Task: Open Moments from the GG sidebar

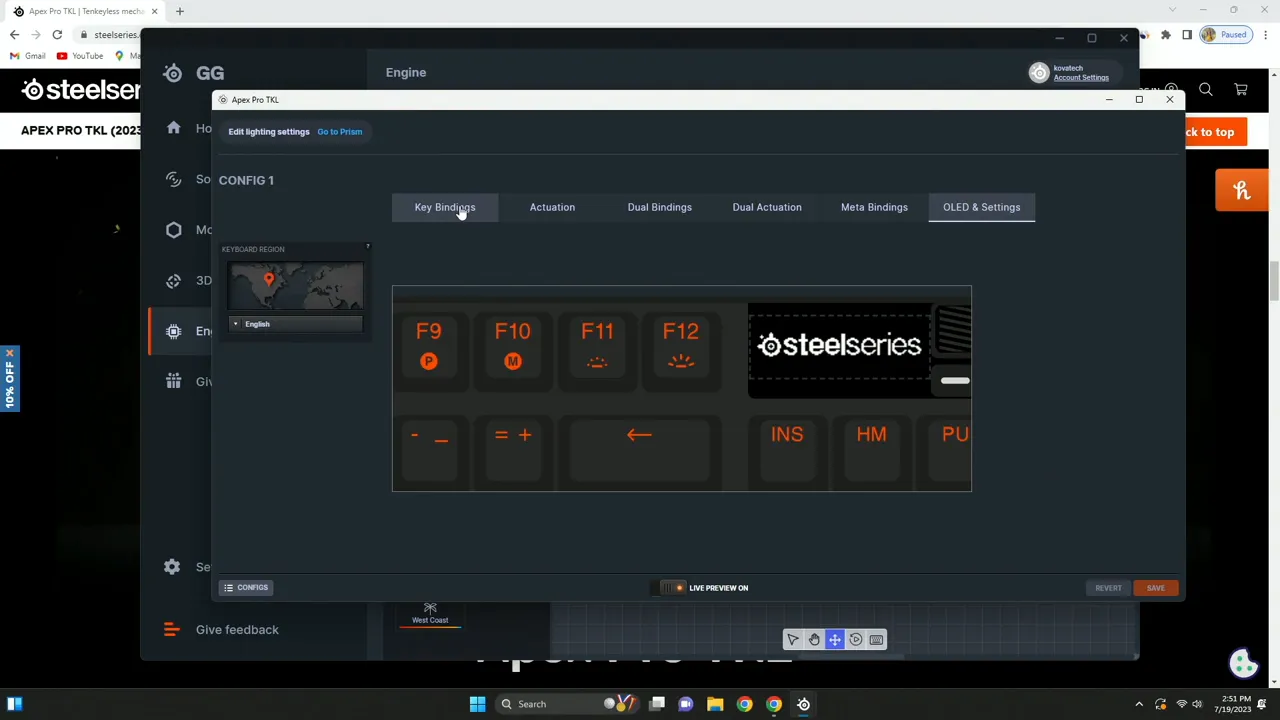Action: pos(173,230)
